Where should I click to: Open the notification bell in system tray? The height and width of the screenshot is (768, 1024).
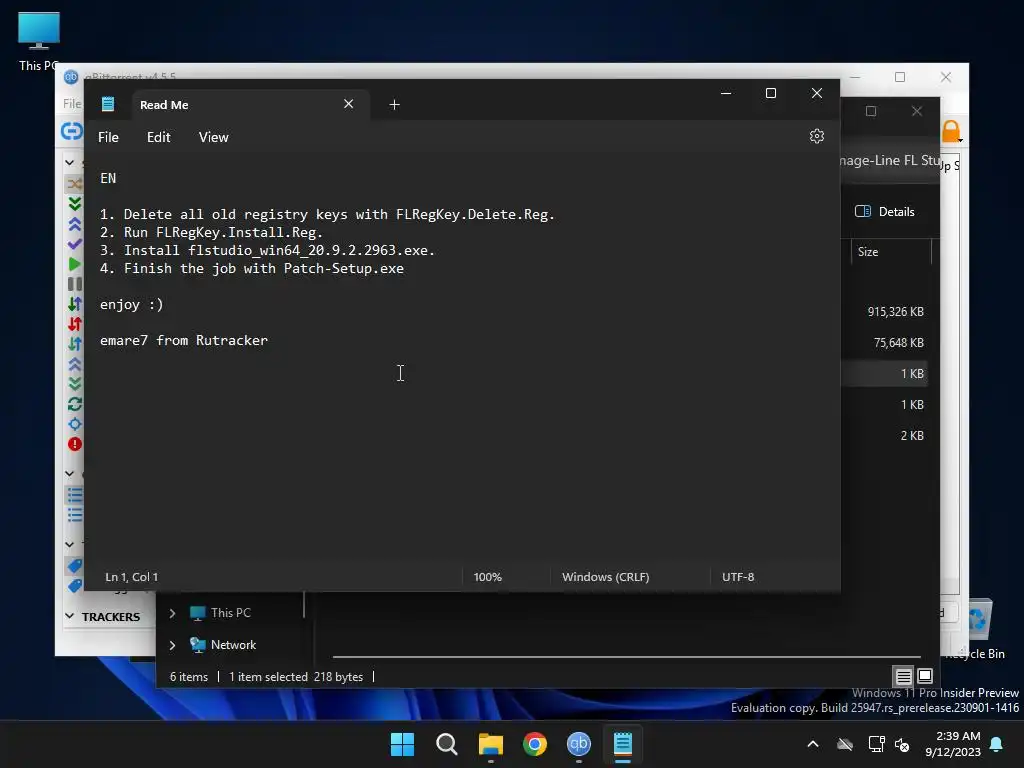(997, 744)
